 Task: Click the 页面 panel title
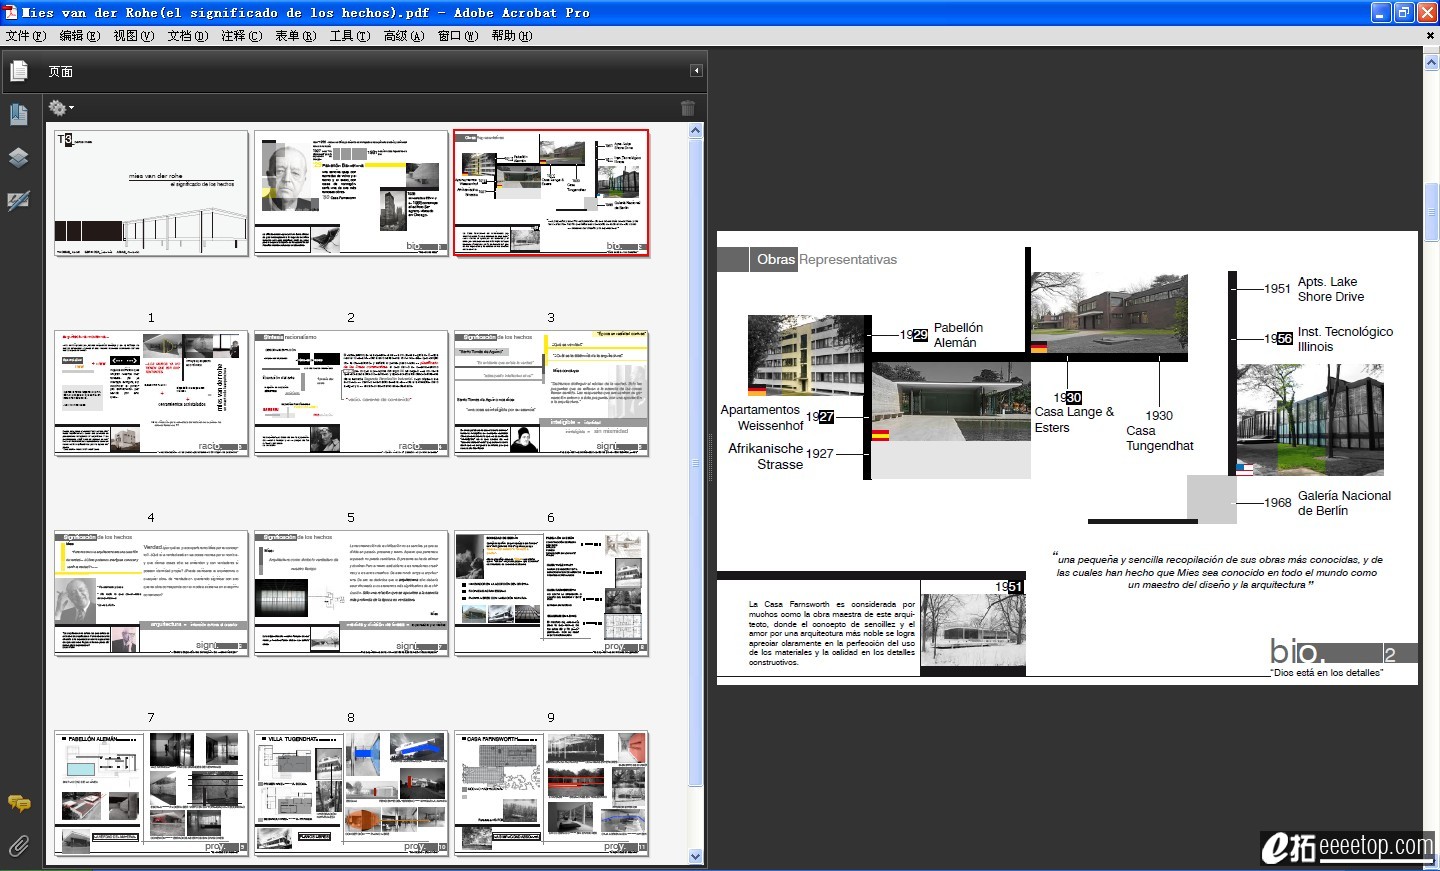(61, 71)
